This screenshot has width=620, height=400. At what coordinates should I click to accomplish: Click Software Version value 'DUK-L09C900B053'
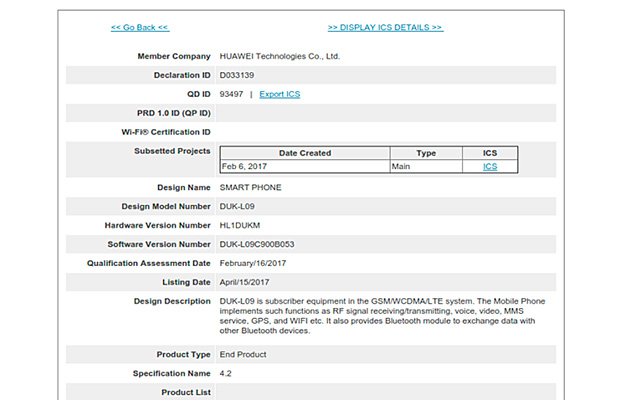coord(257,244)
